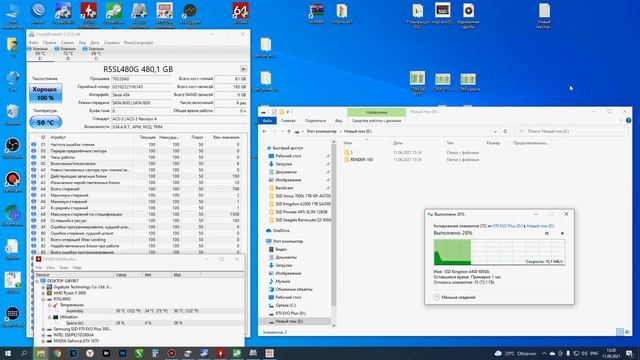
Task: Click the 50 °C temperature button
Action: 45,122
